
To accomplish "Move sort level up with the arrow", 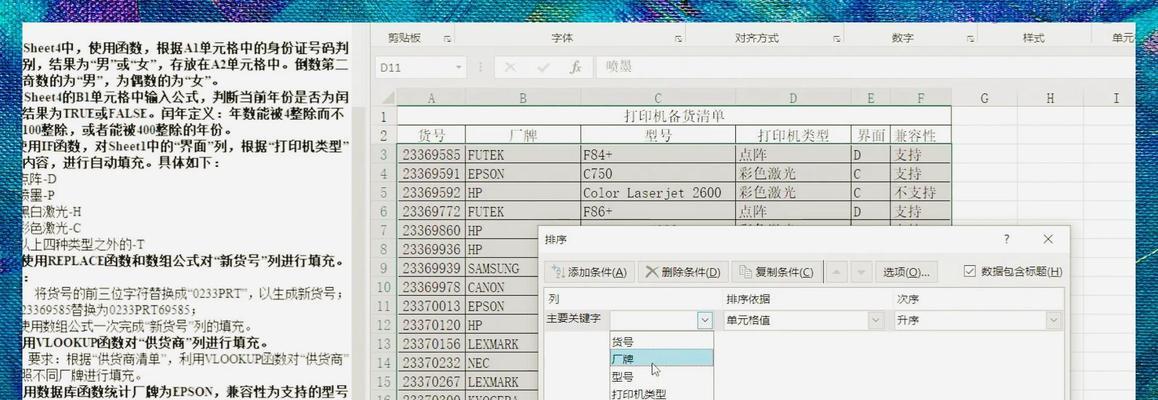I will (837, 272).
